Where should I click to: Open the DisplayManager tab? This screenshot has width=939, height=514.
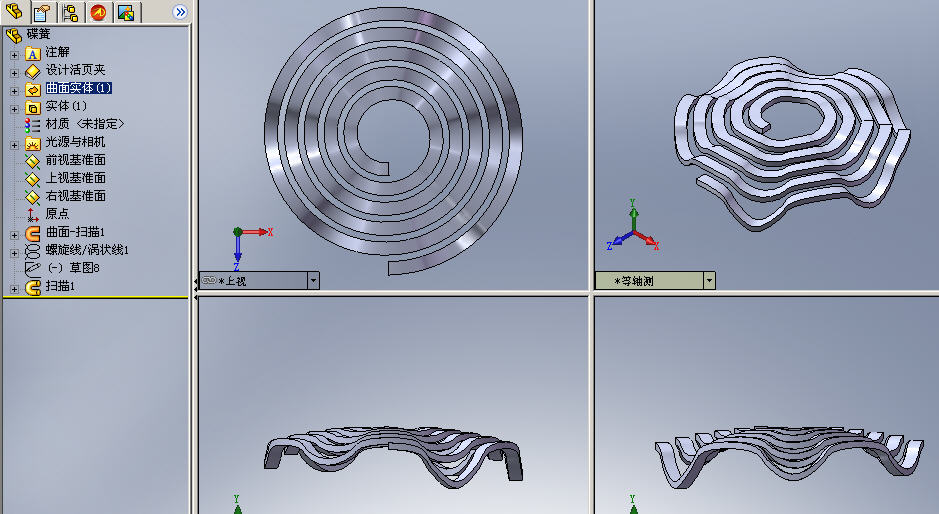(x=126, y=12)
